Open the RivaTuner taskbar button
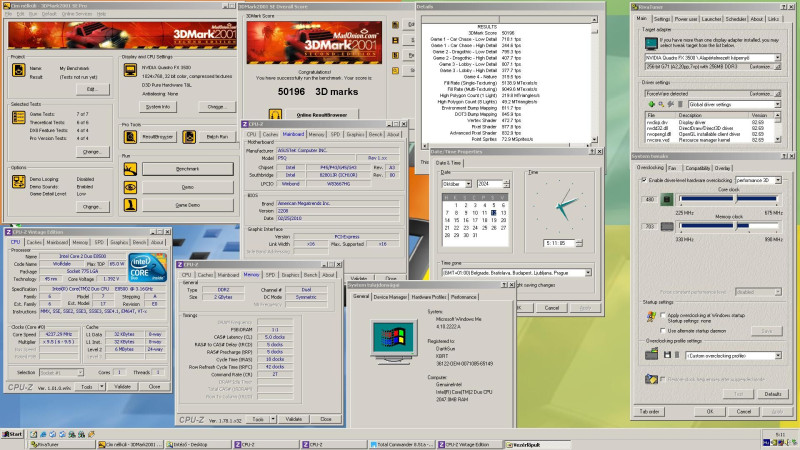This screenshot has height=450, width=800. (61, 444)
